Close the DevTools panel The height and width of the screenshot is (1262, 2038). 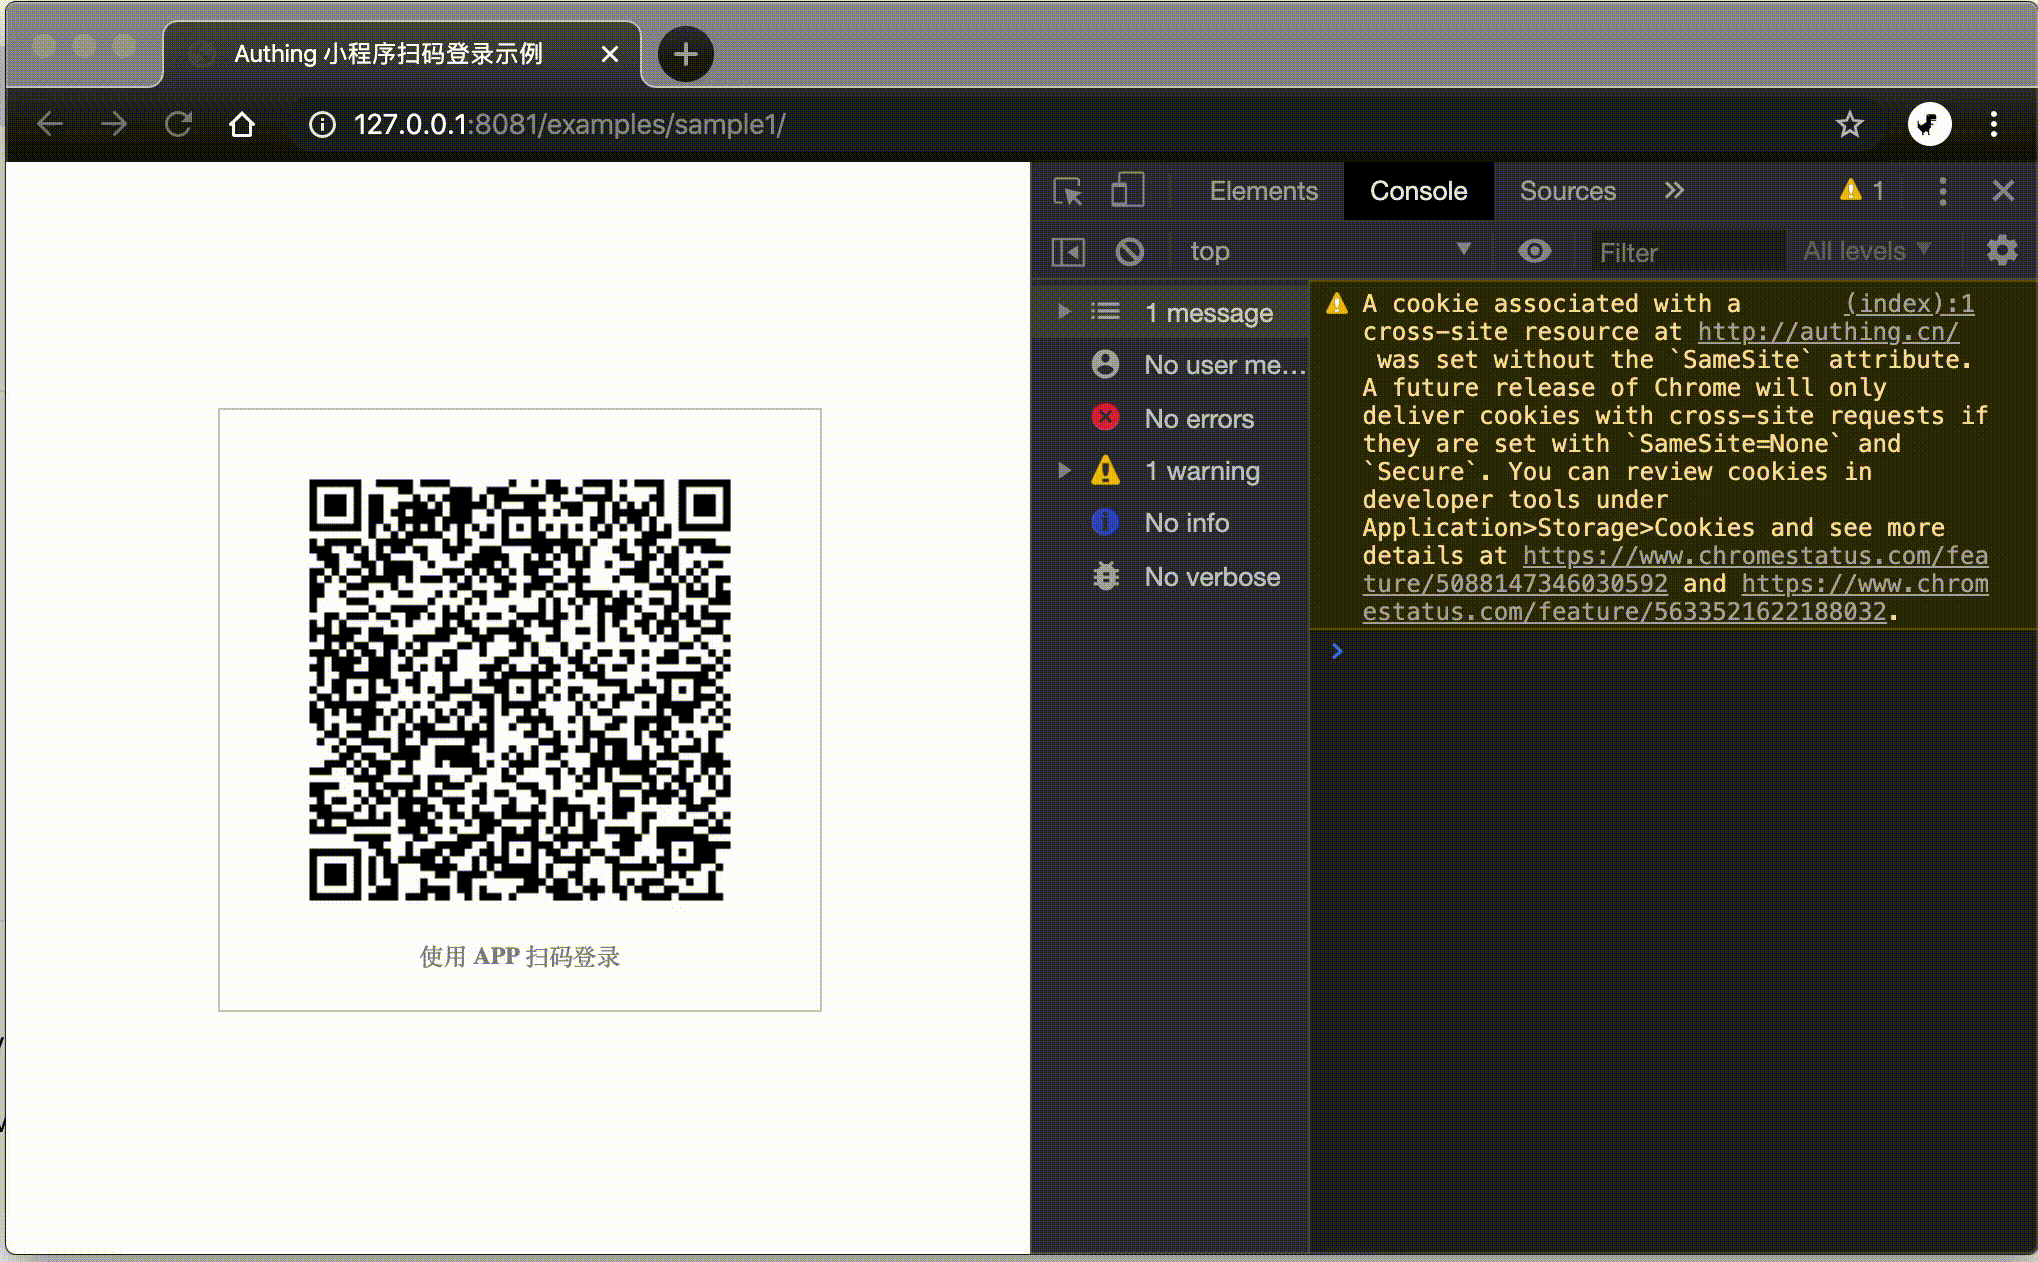pyautogui.click(x=2002, y=191)
